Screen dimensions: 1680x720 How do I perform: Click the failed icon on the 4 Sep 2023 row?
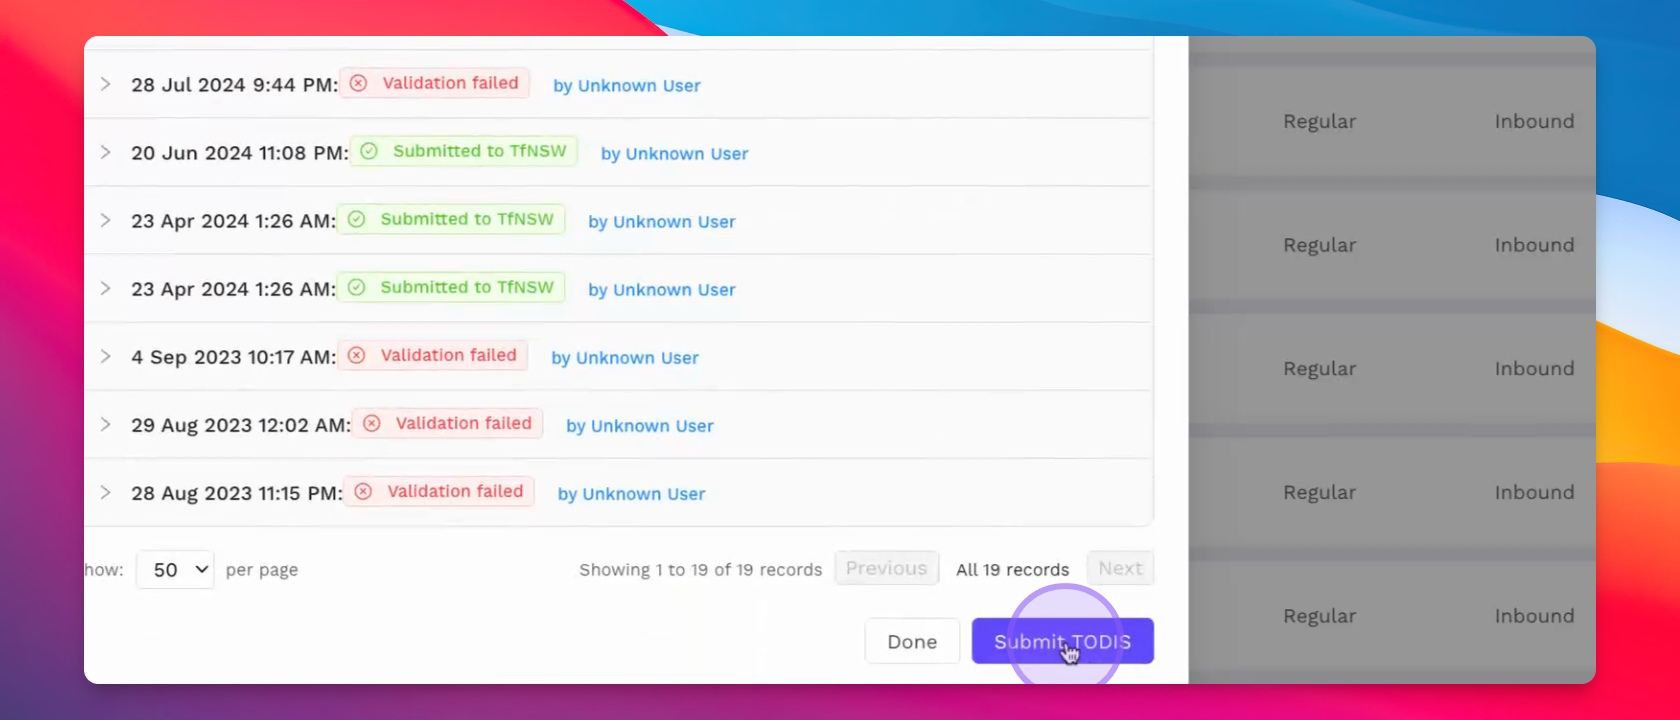click(x=356, y=355)
